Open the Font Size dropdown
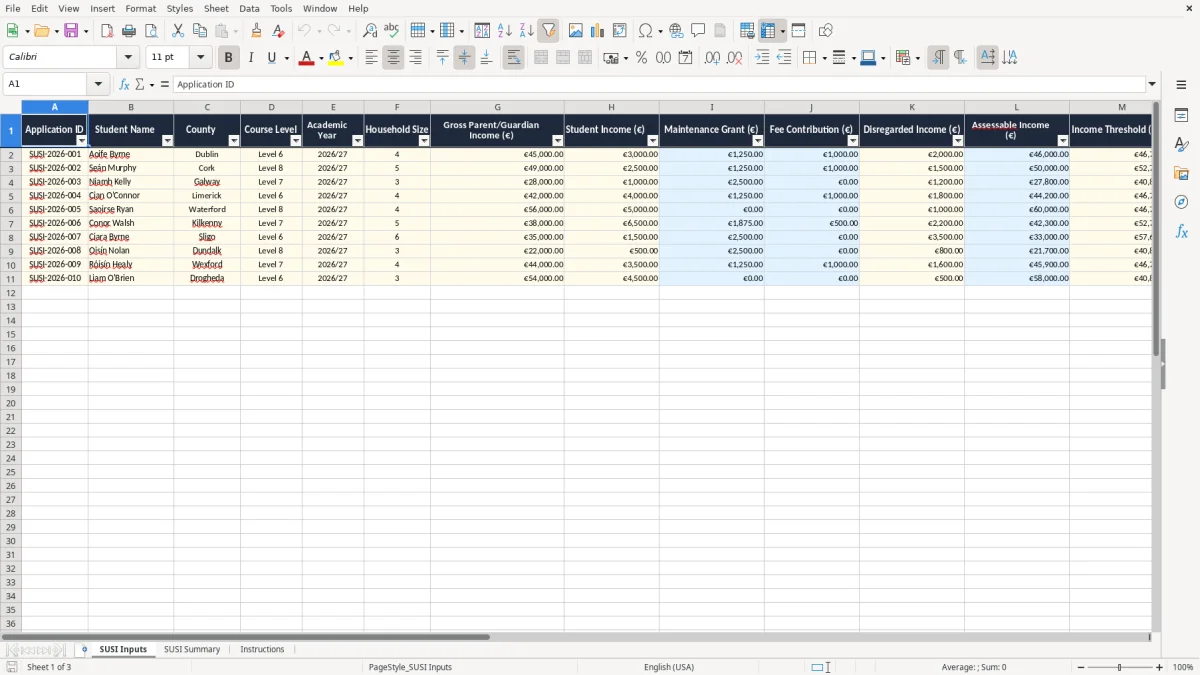Viewport: 1200px width, 675px height. [x=201, y=58]
